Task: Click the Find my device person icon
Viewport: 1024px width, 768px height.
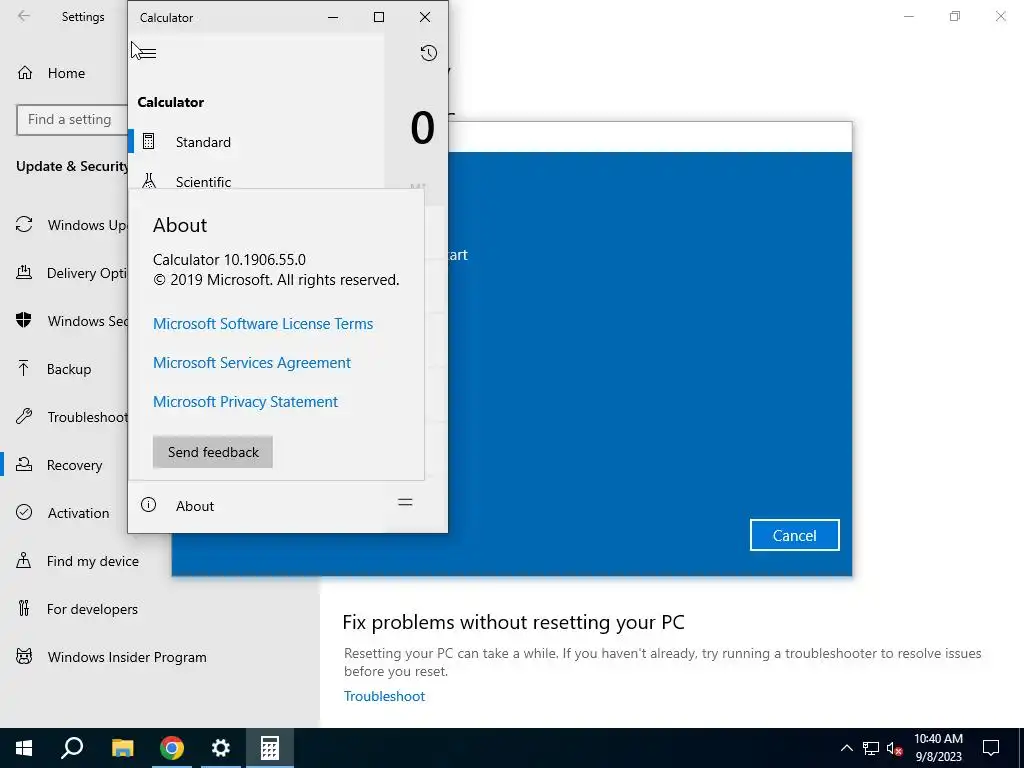Action: click(24, 560)
